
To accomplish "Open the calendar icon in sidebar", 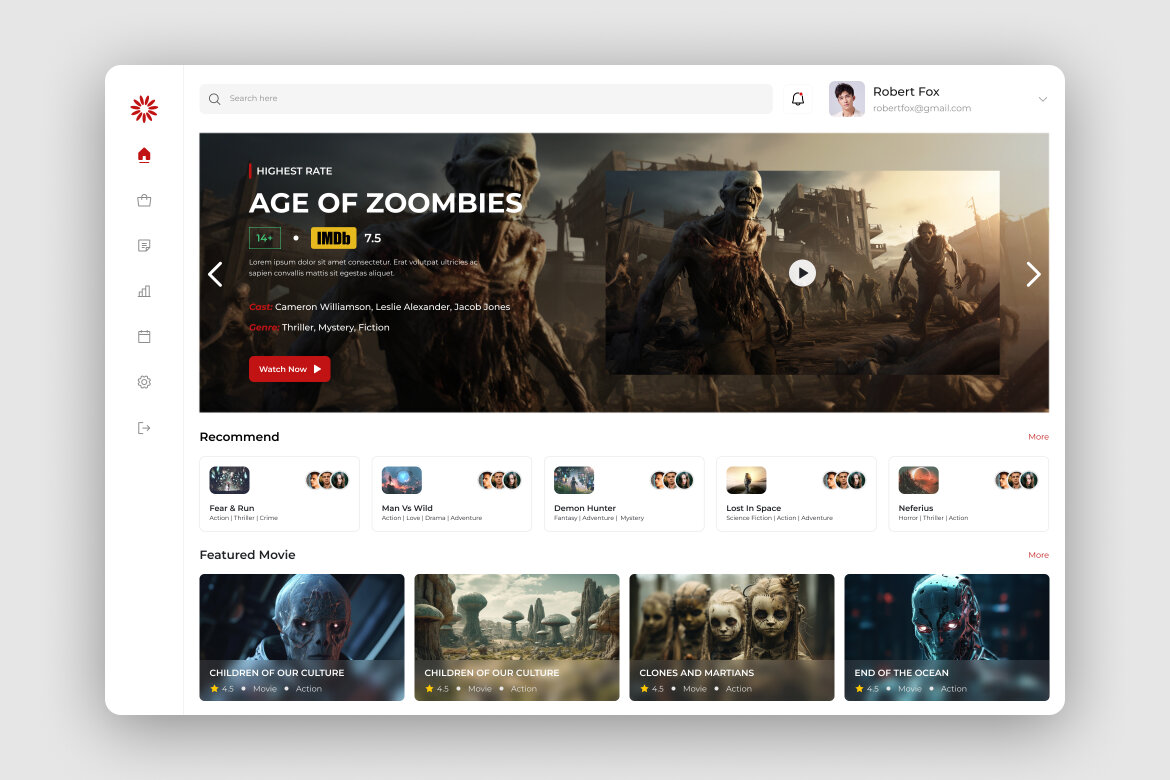I will [x=144, y=337].
